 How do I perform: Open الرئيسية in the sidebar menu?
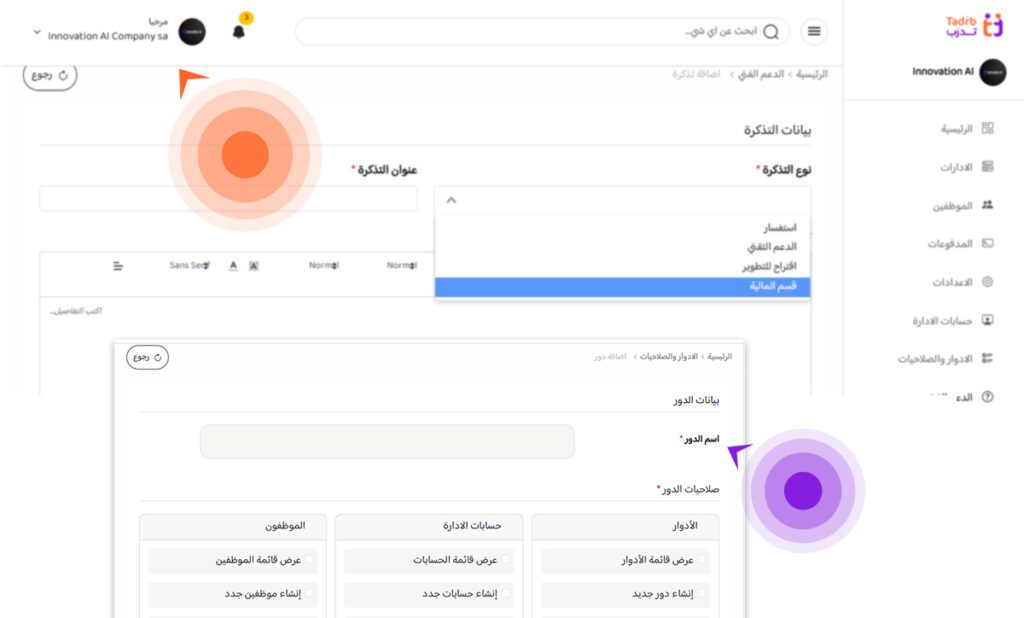[x=956, y=129]
